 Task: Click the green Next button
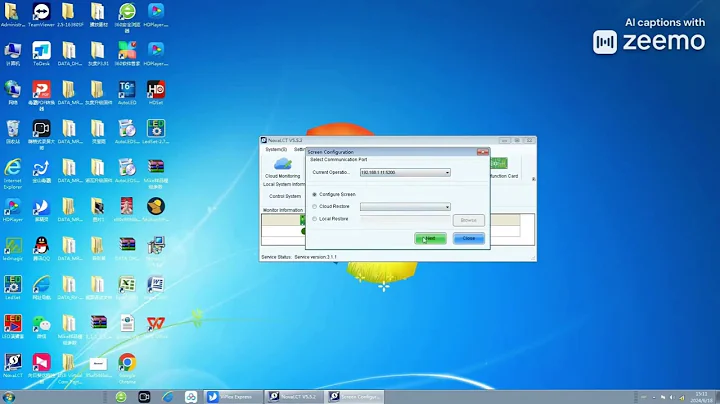point(430,238)
